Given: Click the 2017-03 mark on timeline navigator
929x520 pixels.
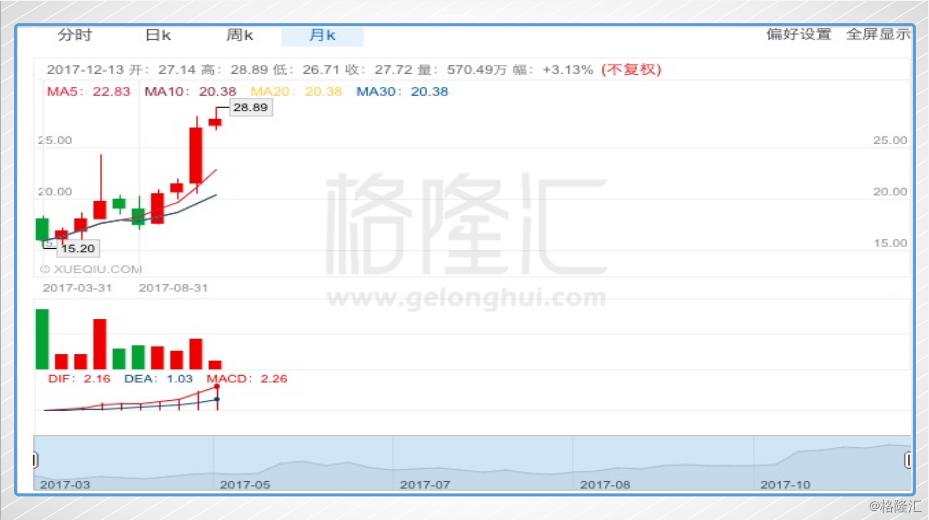Looking at the screenshot, I should click(65, 484).
